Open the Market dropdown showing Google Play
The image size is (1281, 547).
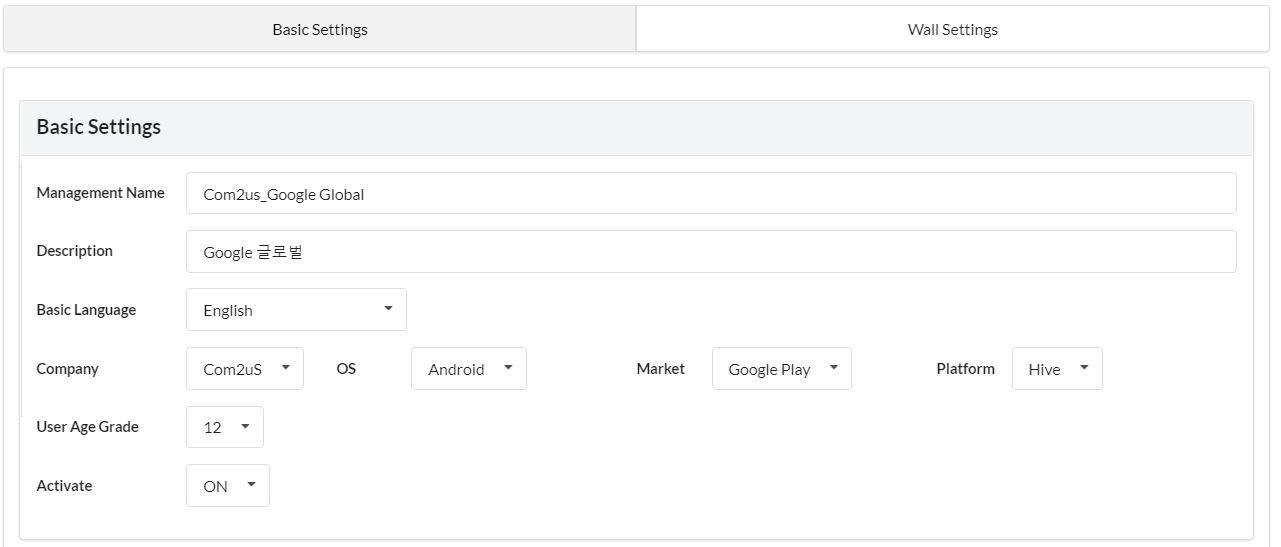(x=782, y=369)
